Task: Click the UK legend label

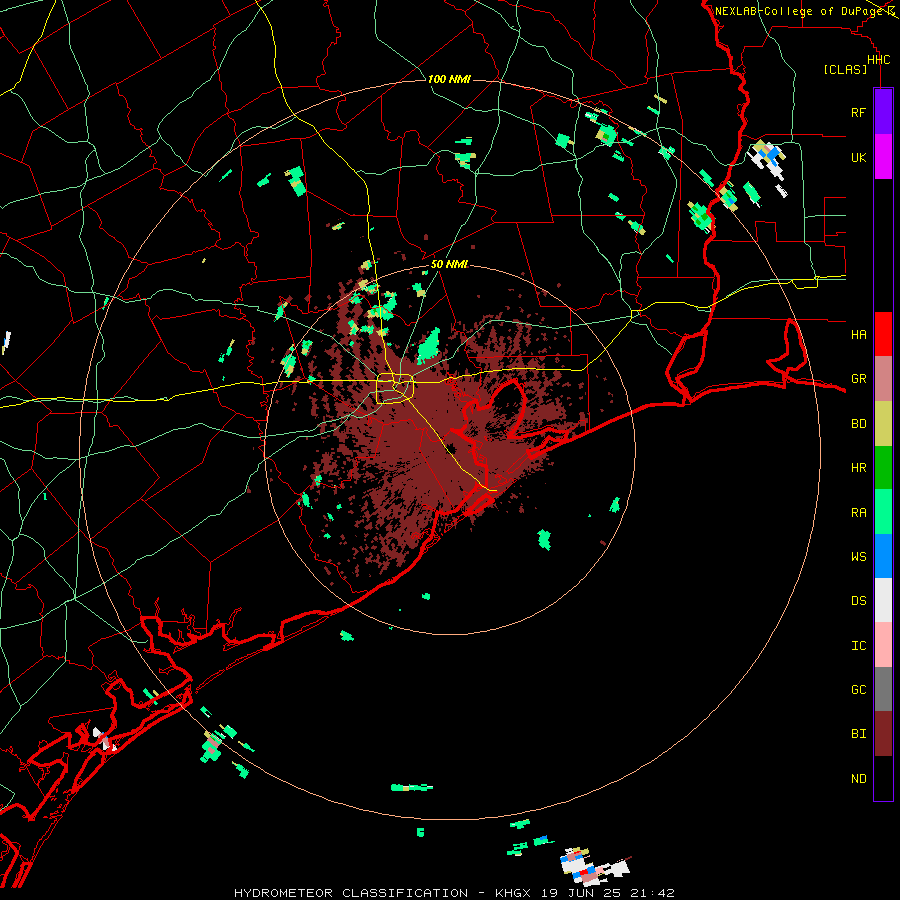Action: (x=858, y=157)
